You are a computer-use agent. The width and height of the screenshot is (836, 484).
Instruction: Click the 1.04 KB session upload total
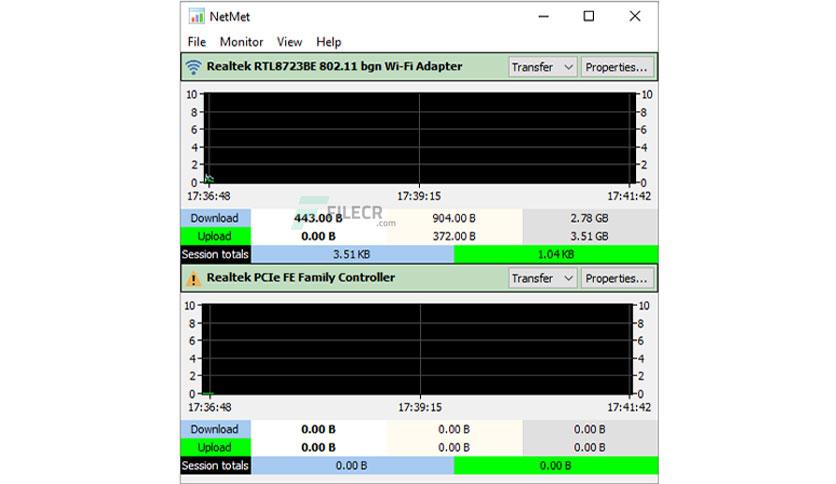[556, 254]
